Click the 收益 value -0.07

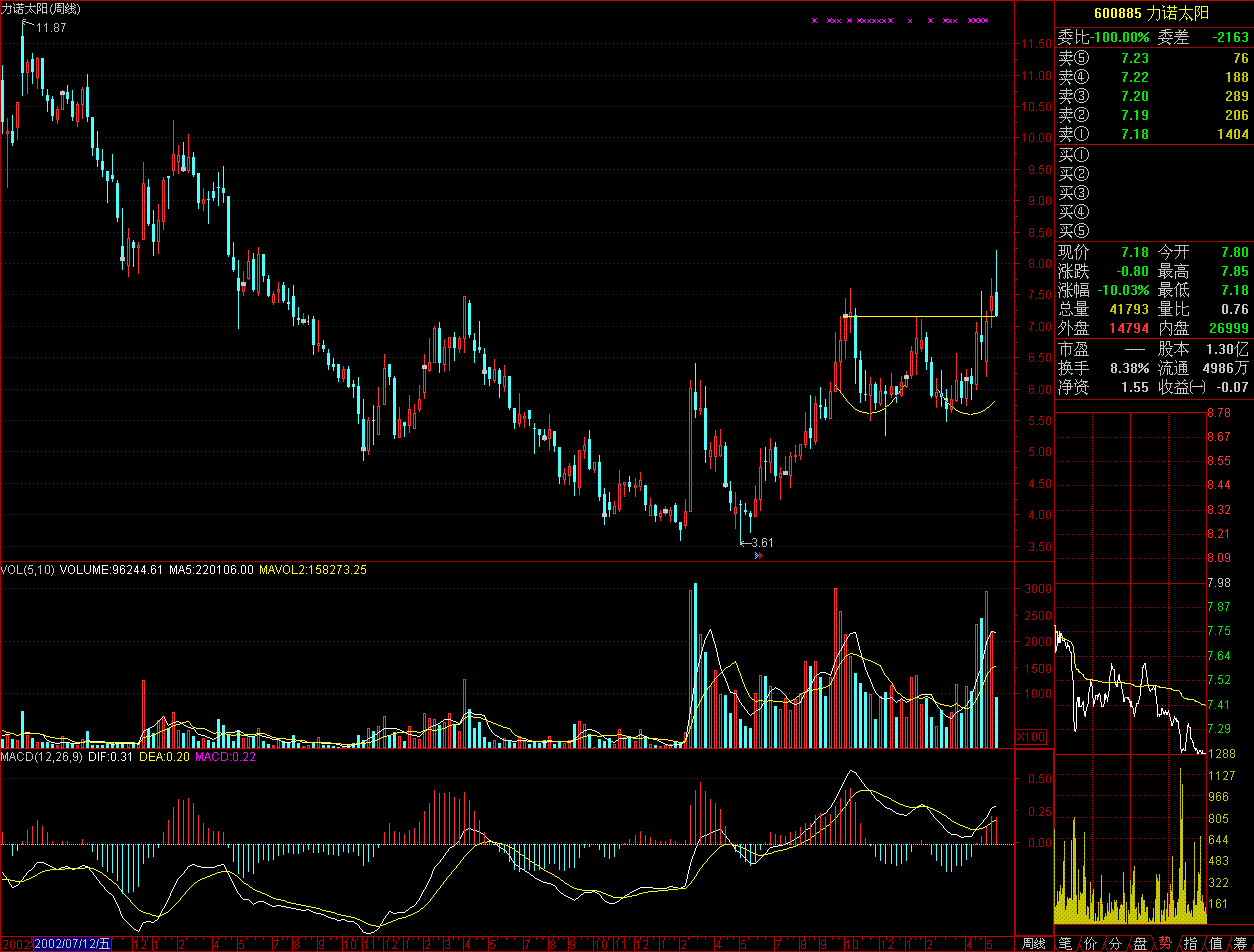[x=1233, y=387]
